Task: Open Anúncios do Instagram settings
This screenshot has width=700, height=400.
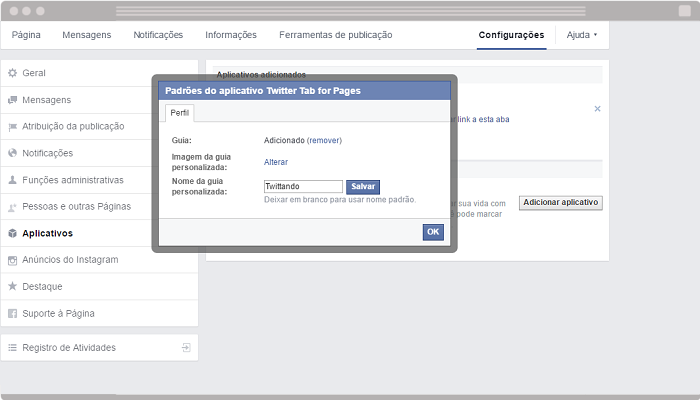Action: pyautogui.click(x=99, y=260)
